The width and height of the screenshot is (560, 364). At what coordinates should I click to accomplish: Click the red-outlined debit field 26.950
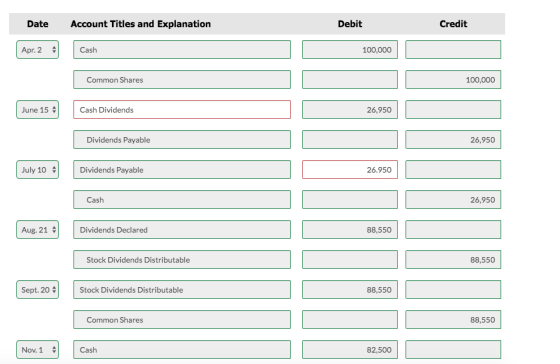(350, 170)
